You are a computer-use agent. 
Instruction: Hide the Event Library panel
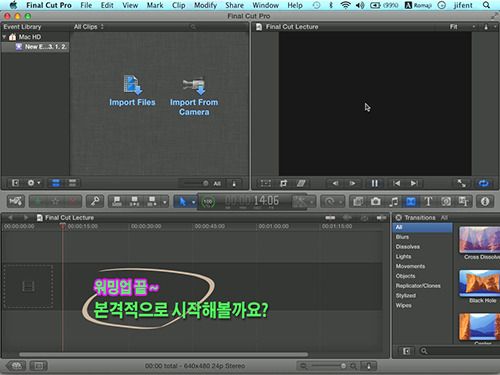pos(15,183)
